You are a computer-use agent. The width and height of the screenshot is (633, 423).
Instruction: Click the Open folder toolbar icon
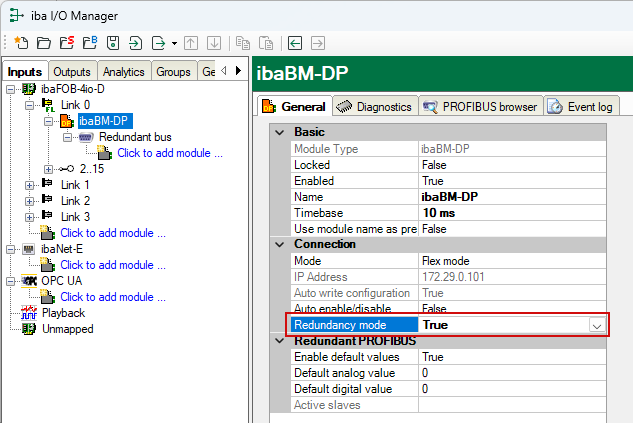(43, 43)
